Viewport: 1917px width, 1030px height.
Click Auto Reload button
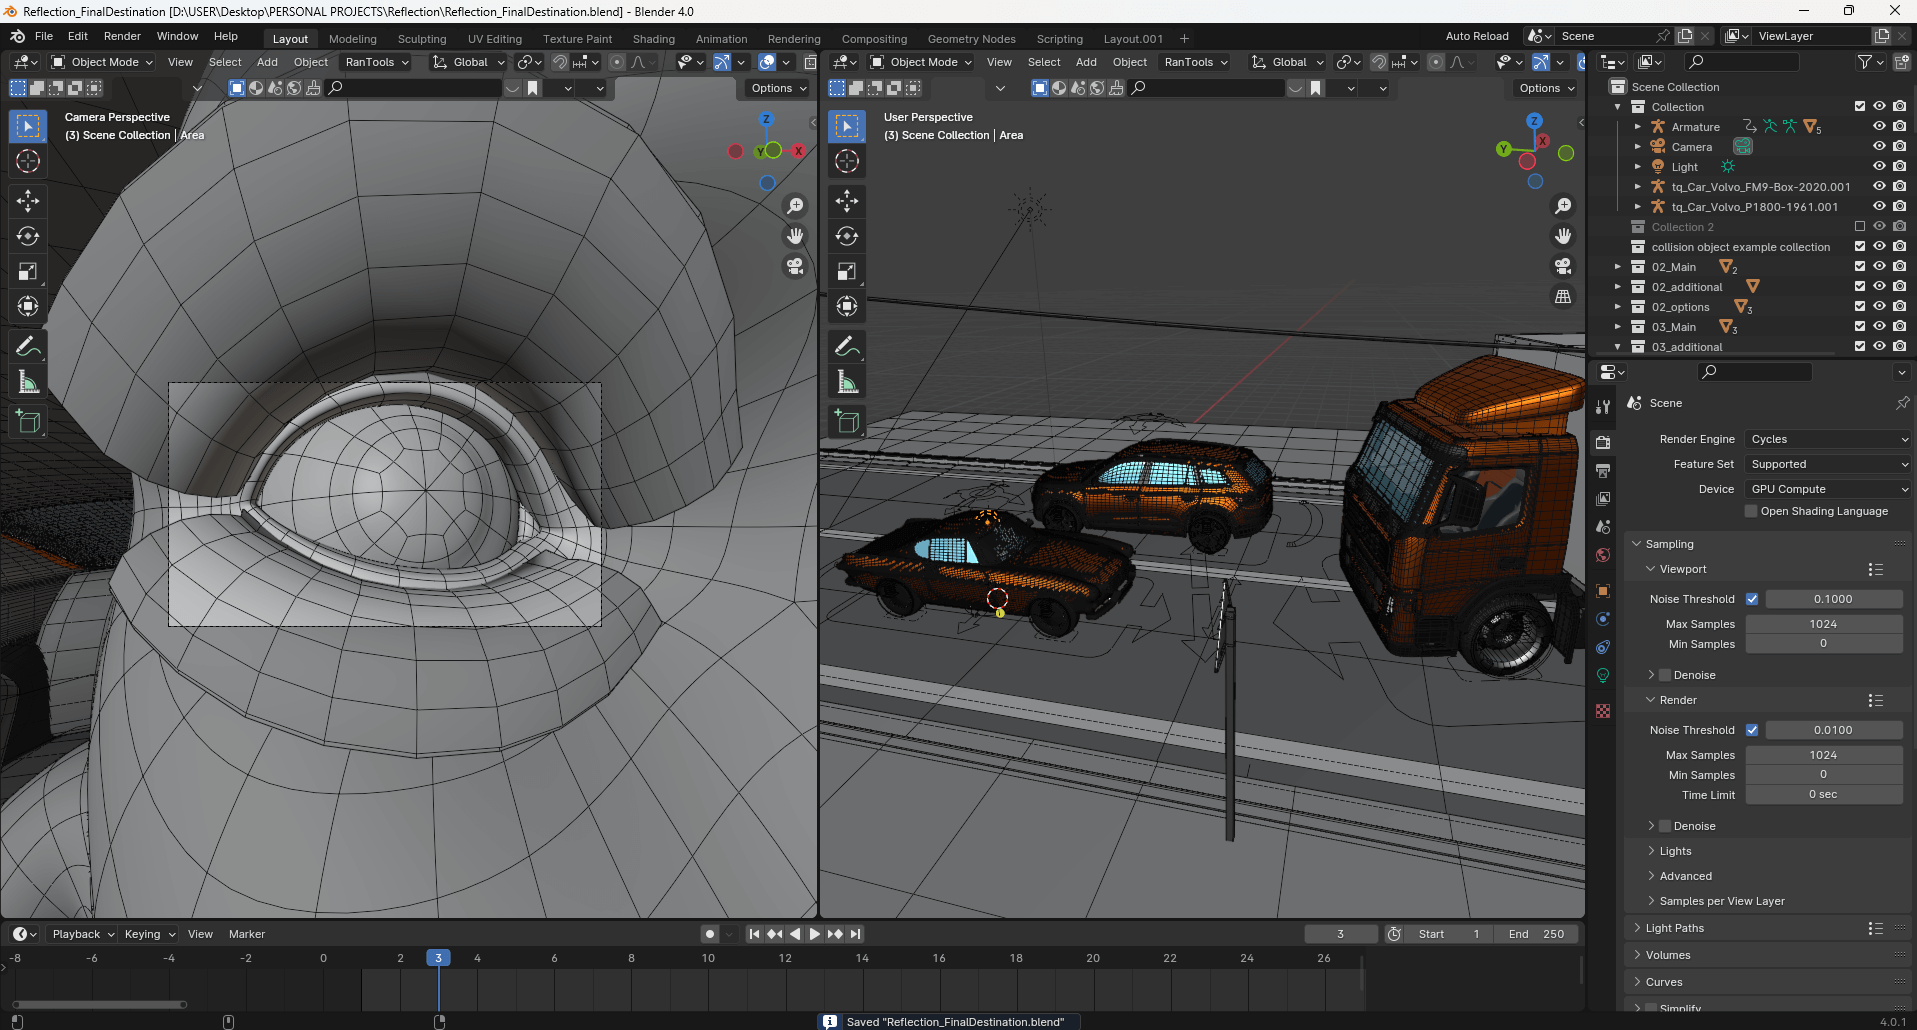point(1477,36)
